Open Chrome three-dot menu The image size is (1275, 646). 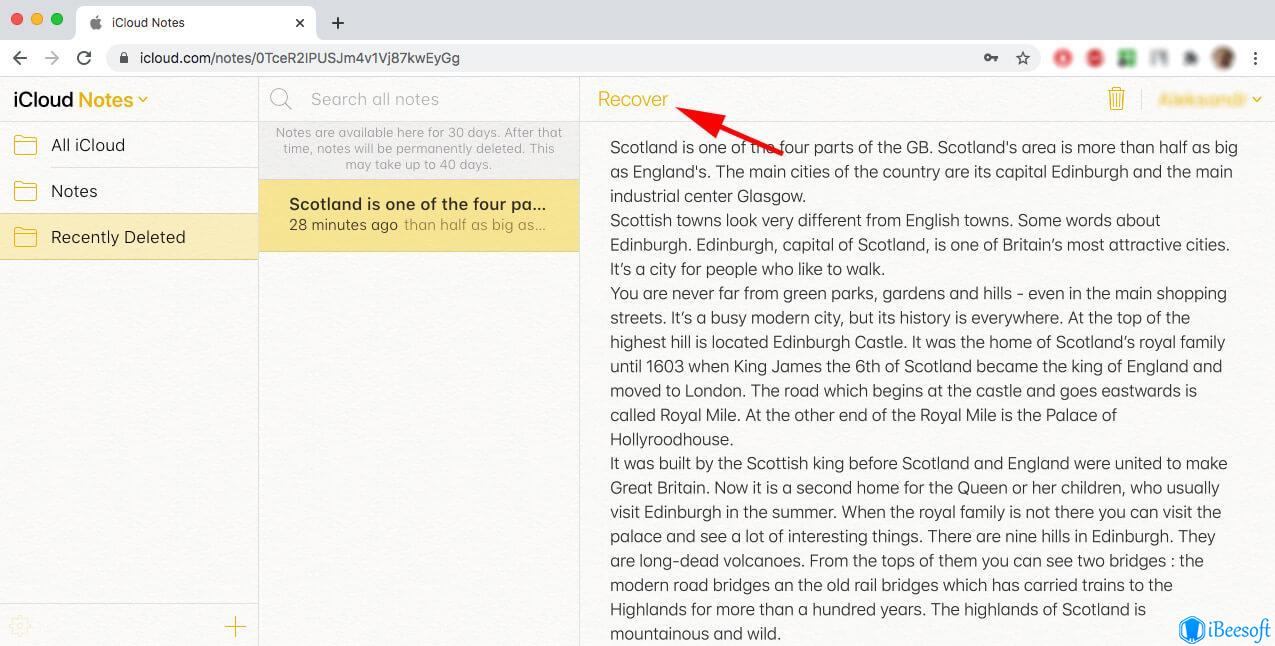tap(1256, 58)
